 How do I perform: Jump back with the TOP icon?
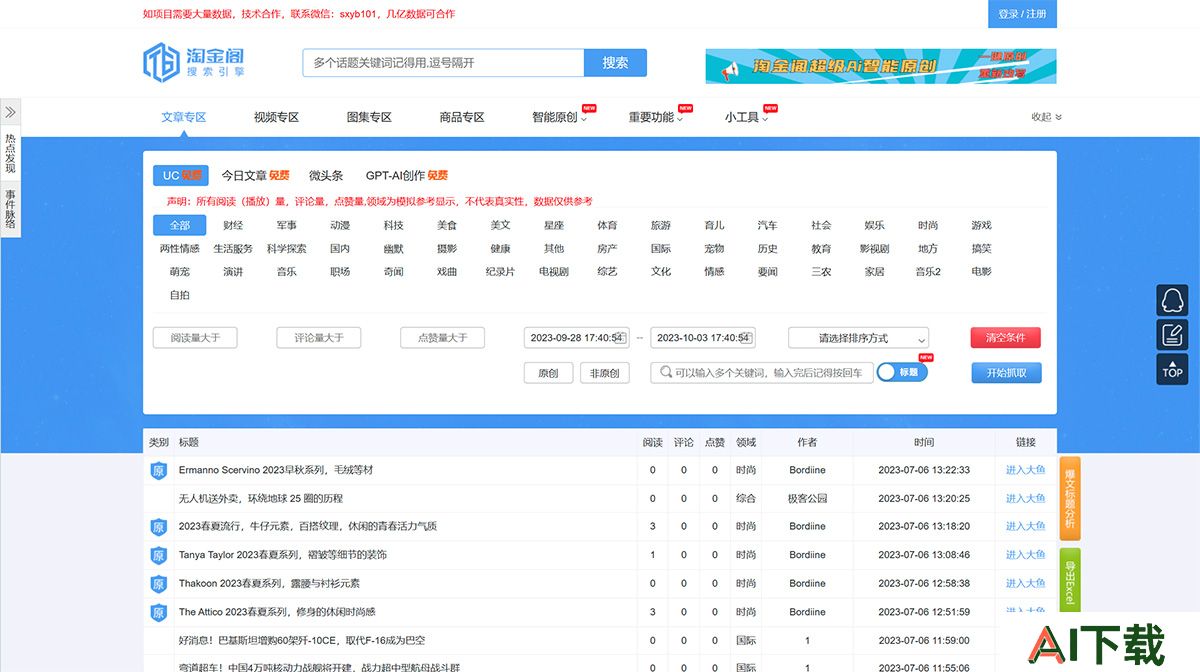tap(1172, 369)
